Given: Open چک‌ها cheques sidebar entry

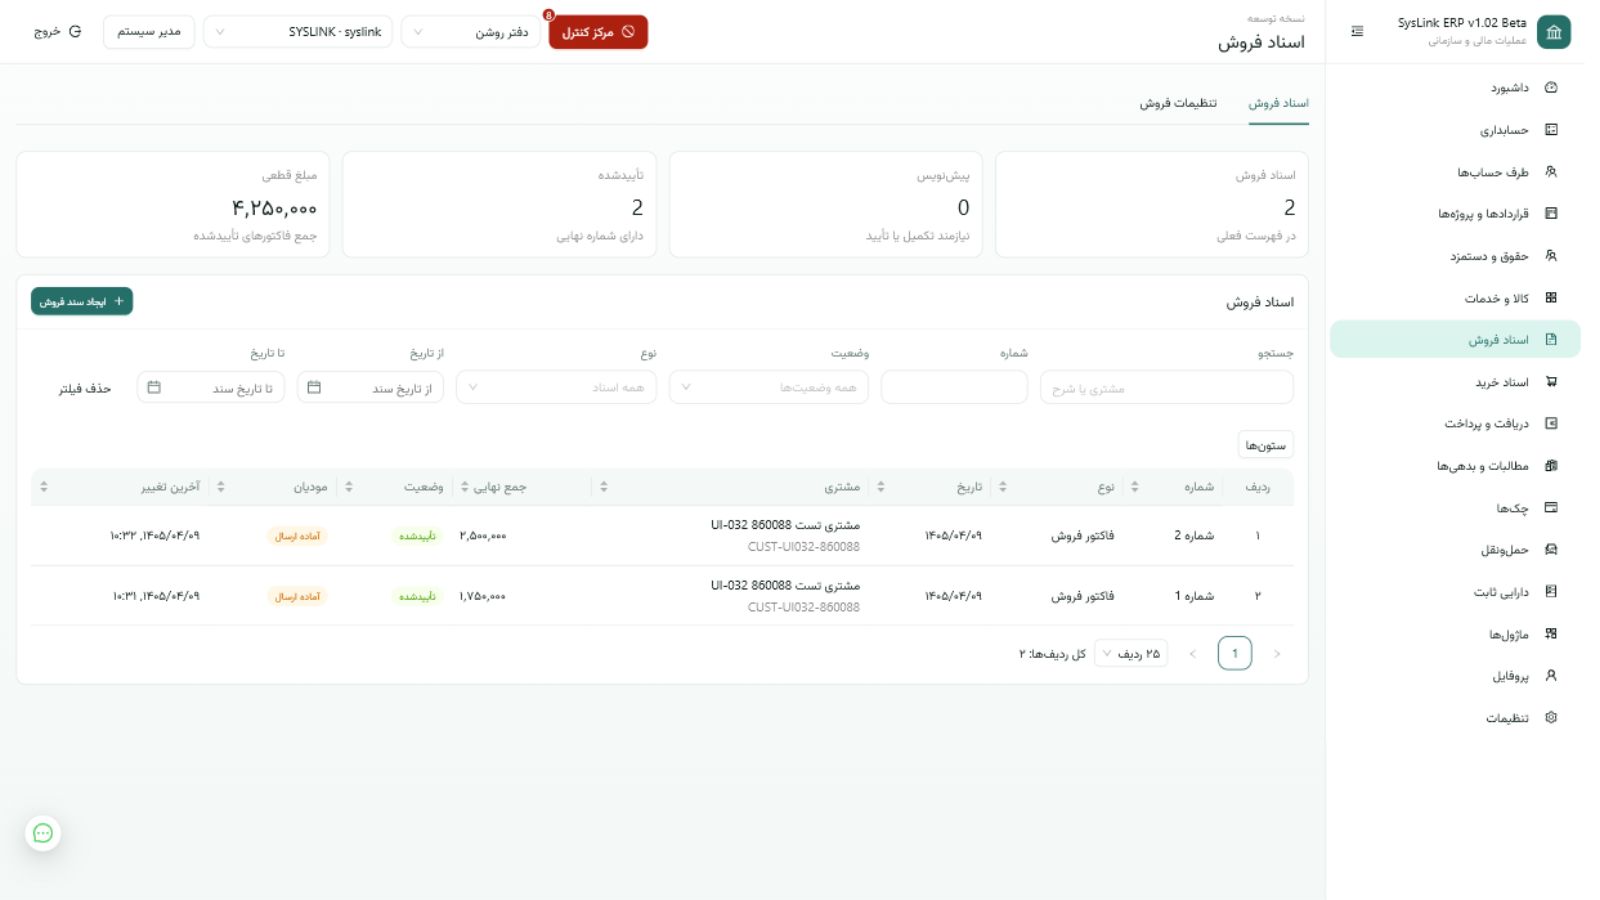Looking at the screenshot, I should [1455, 508].
